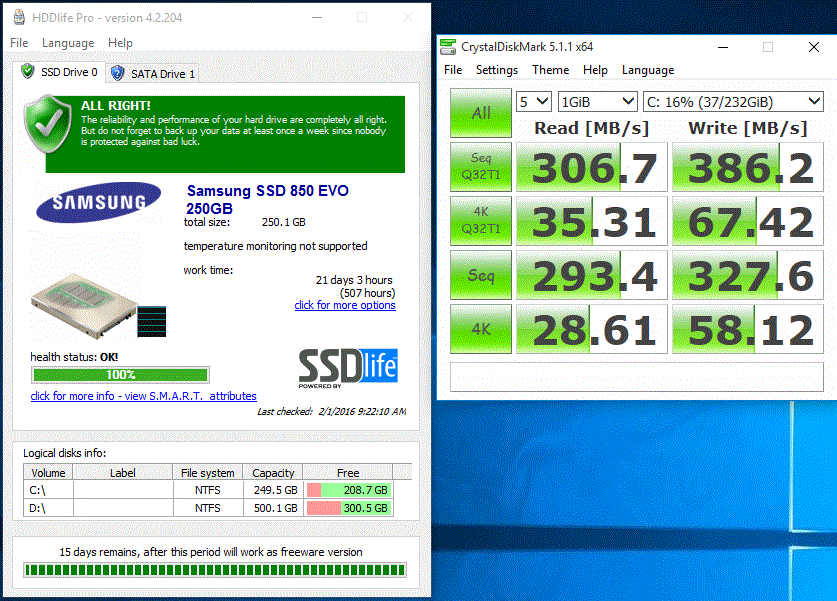Screen dimensions: 837x601
Task: Minimize the CrystalDiskMark window
Action: pos(723,47)
